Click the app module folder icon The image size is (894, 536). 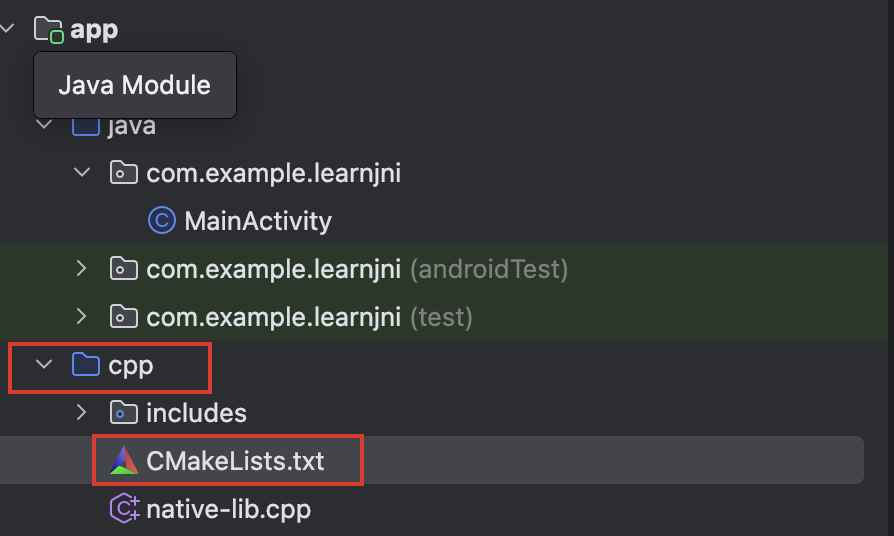pyautogui.click(x=48, y=30)
